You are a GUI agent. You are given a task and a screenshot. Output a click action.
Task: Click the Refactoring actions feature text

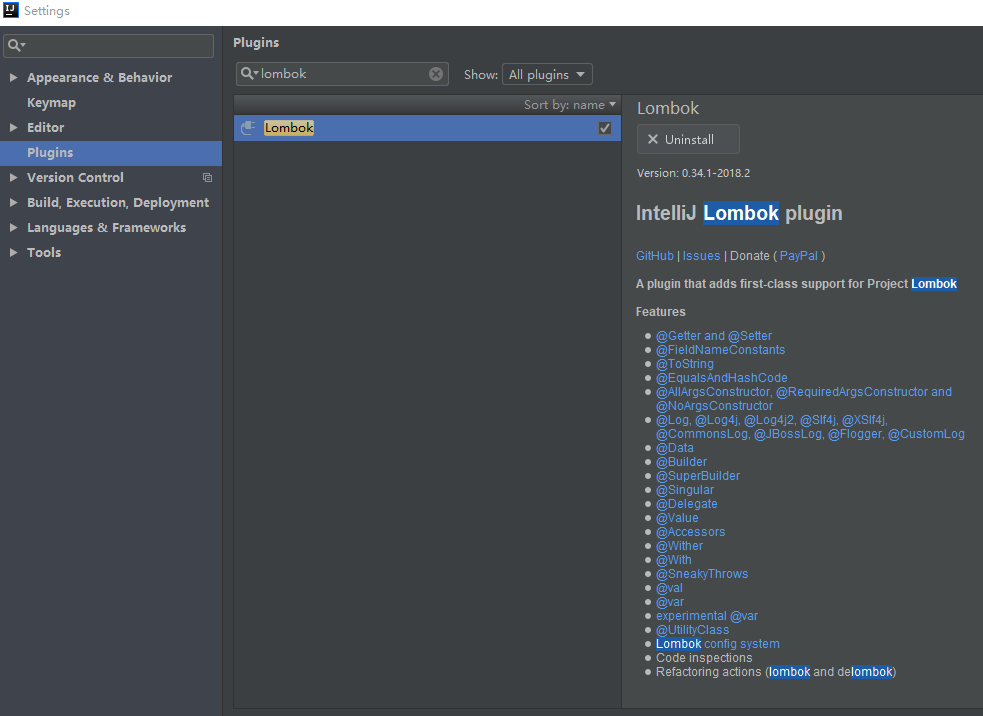pyautogui.click(x=776, y=672)
